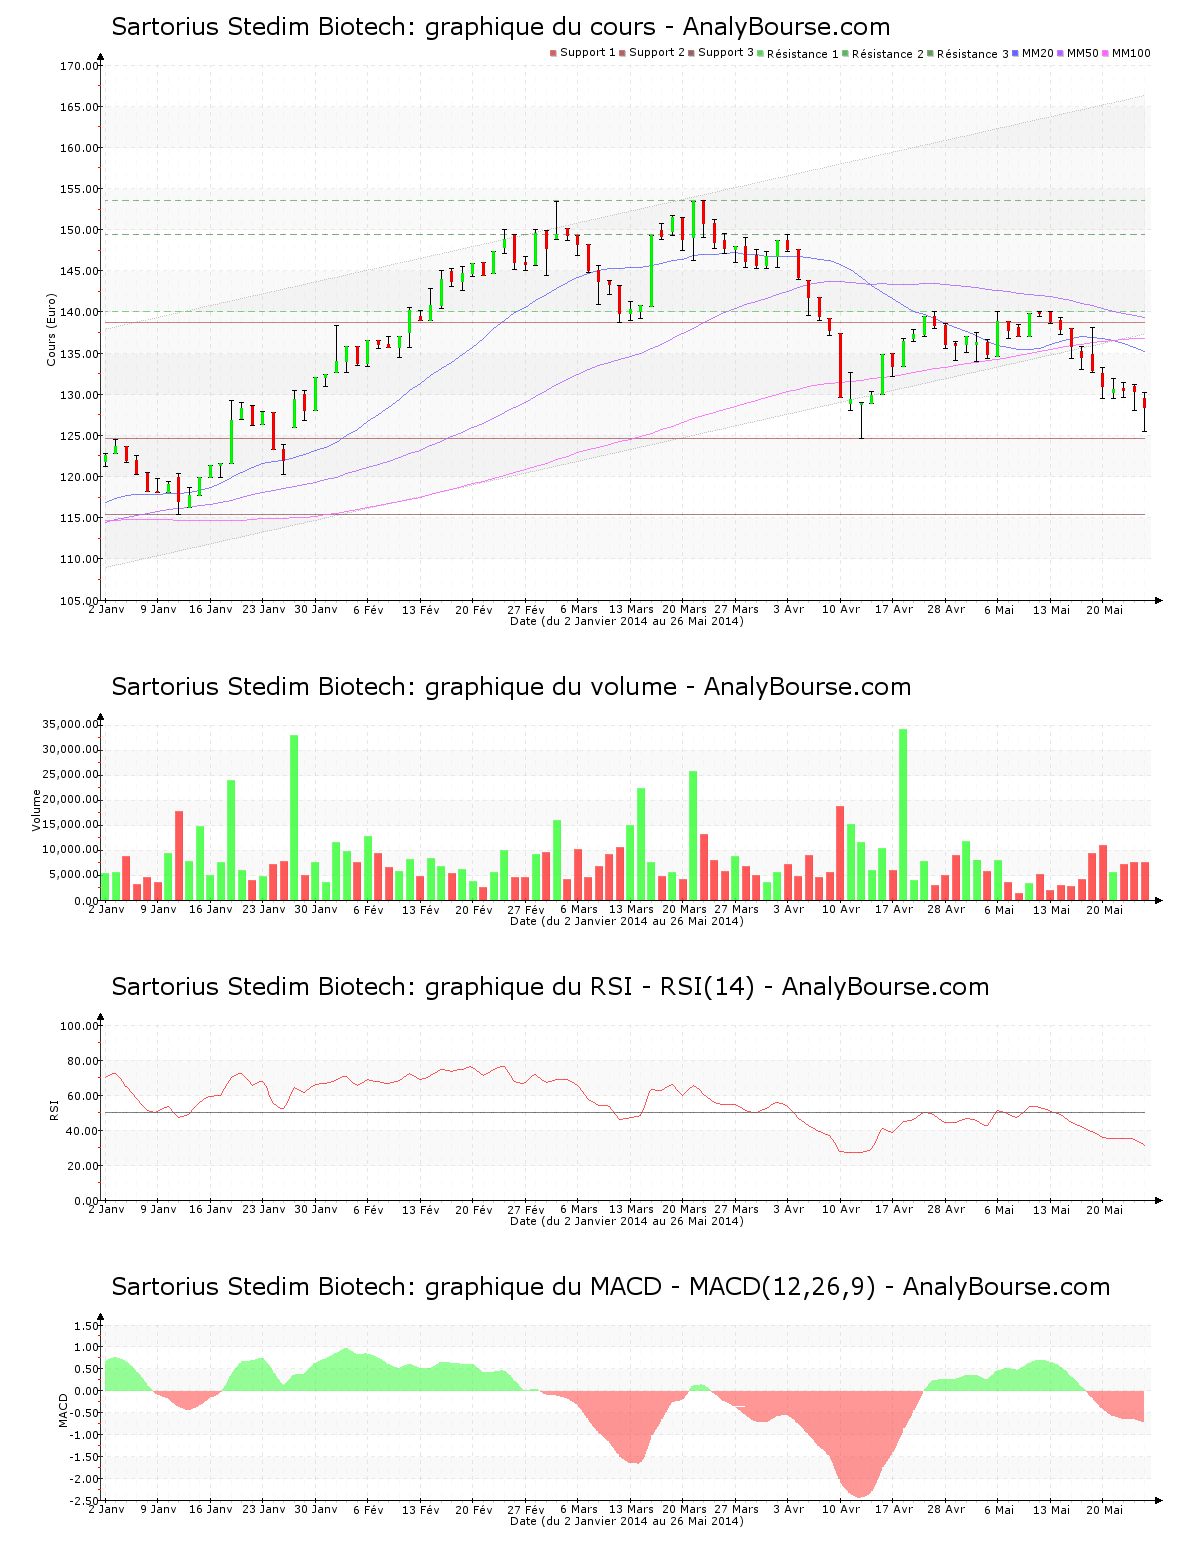Click the 'Cours (Euro)' y-axis label
Viewport: 1200px width, 1550px height.
[51, 329]
